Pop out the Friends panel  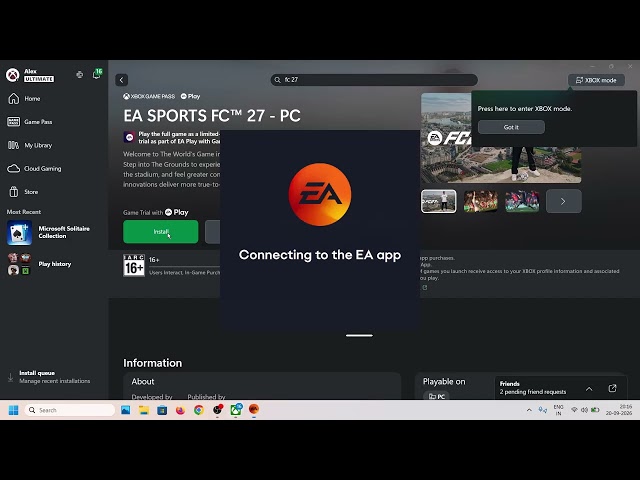612,388
